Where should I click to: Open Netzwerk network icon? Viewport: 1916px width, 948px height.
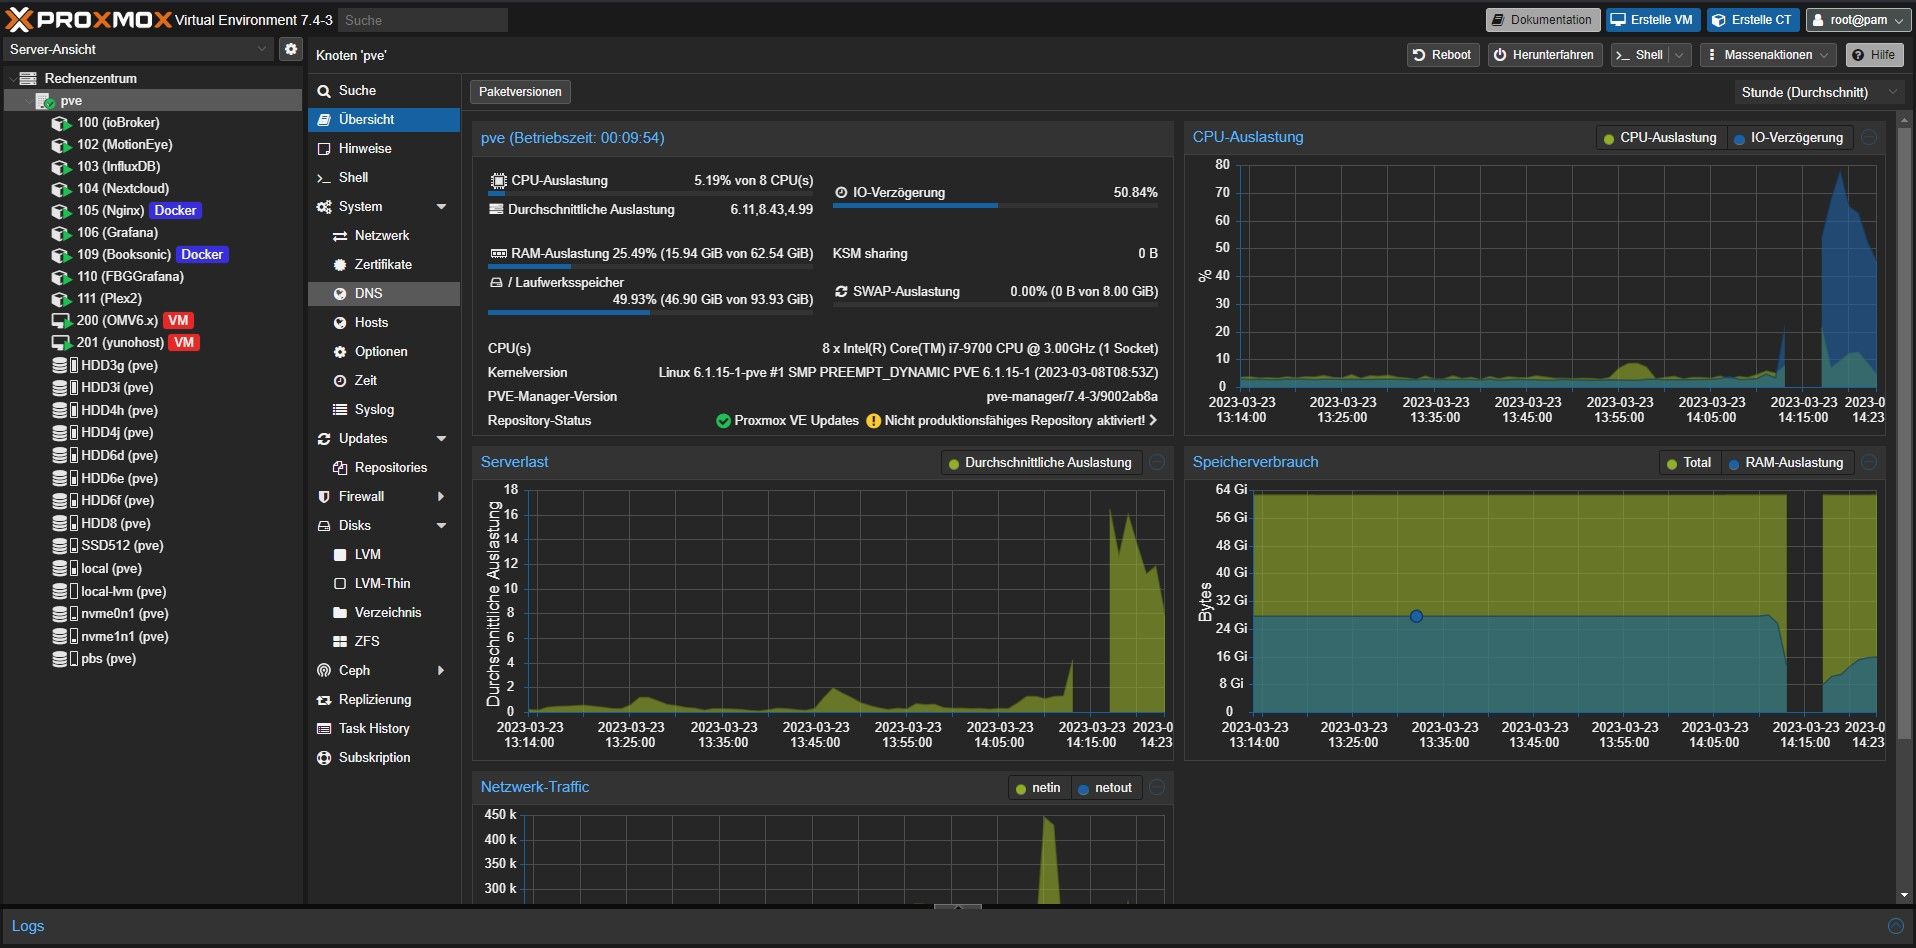(x=340, y=236)
